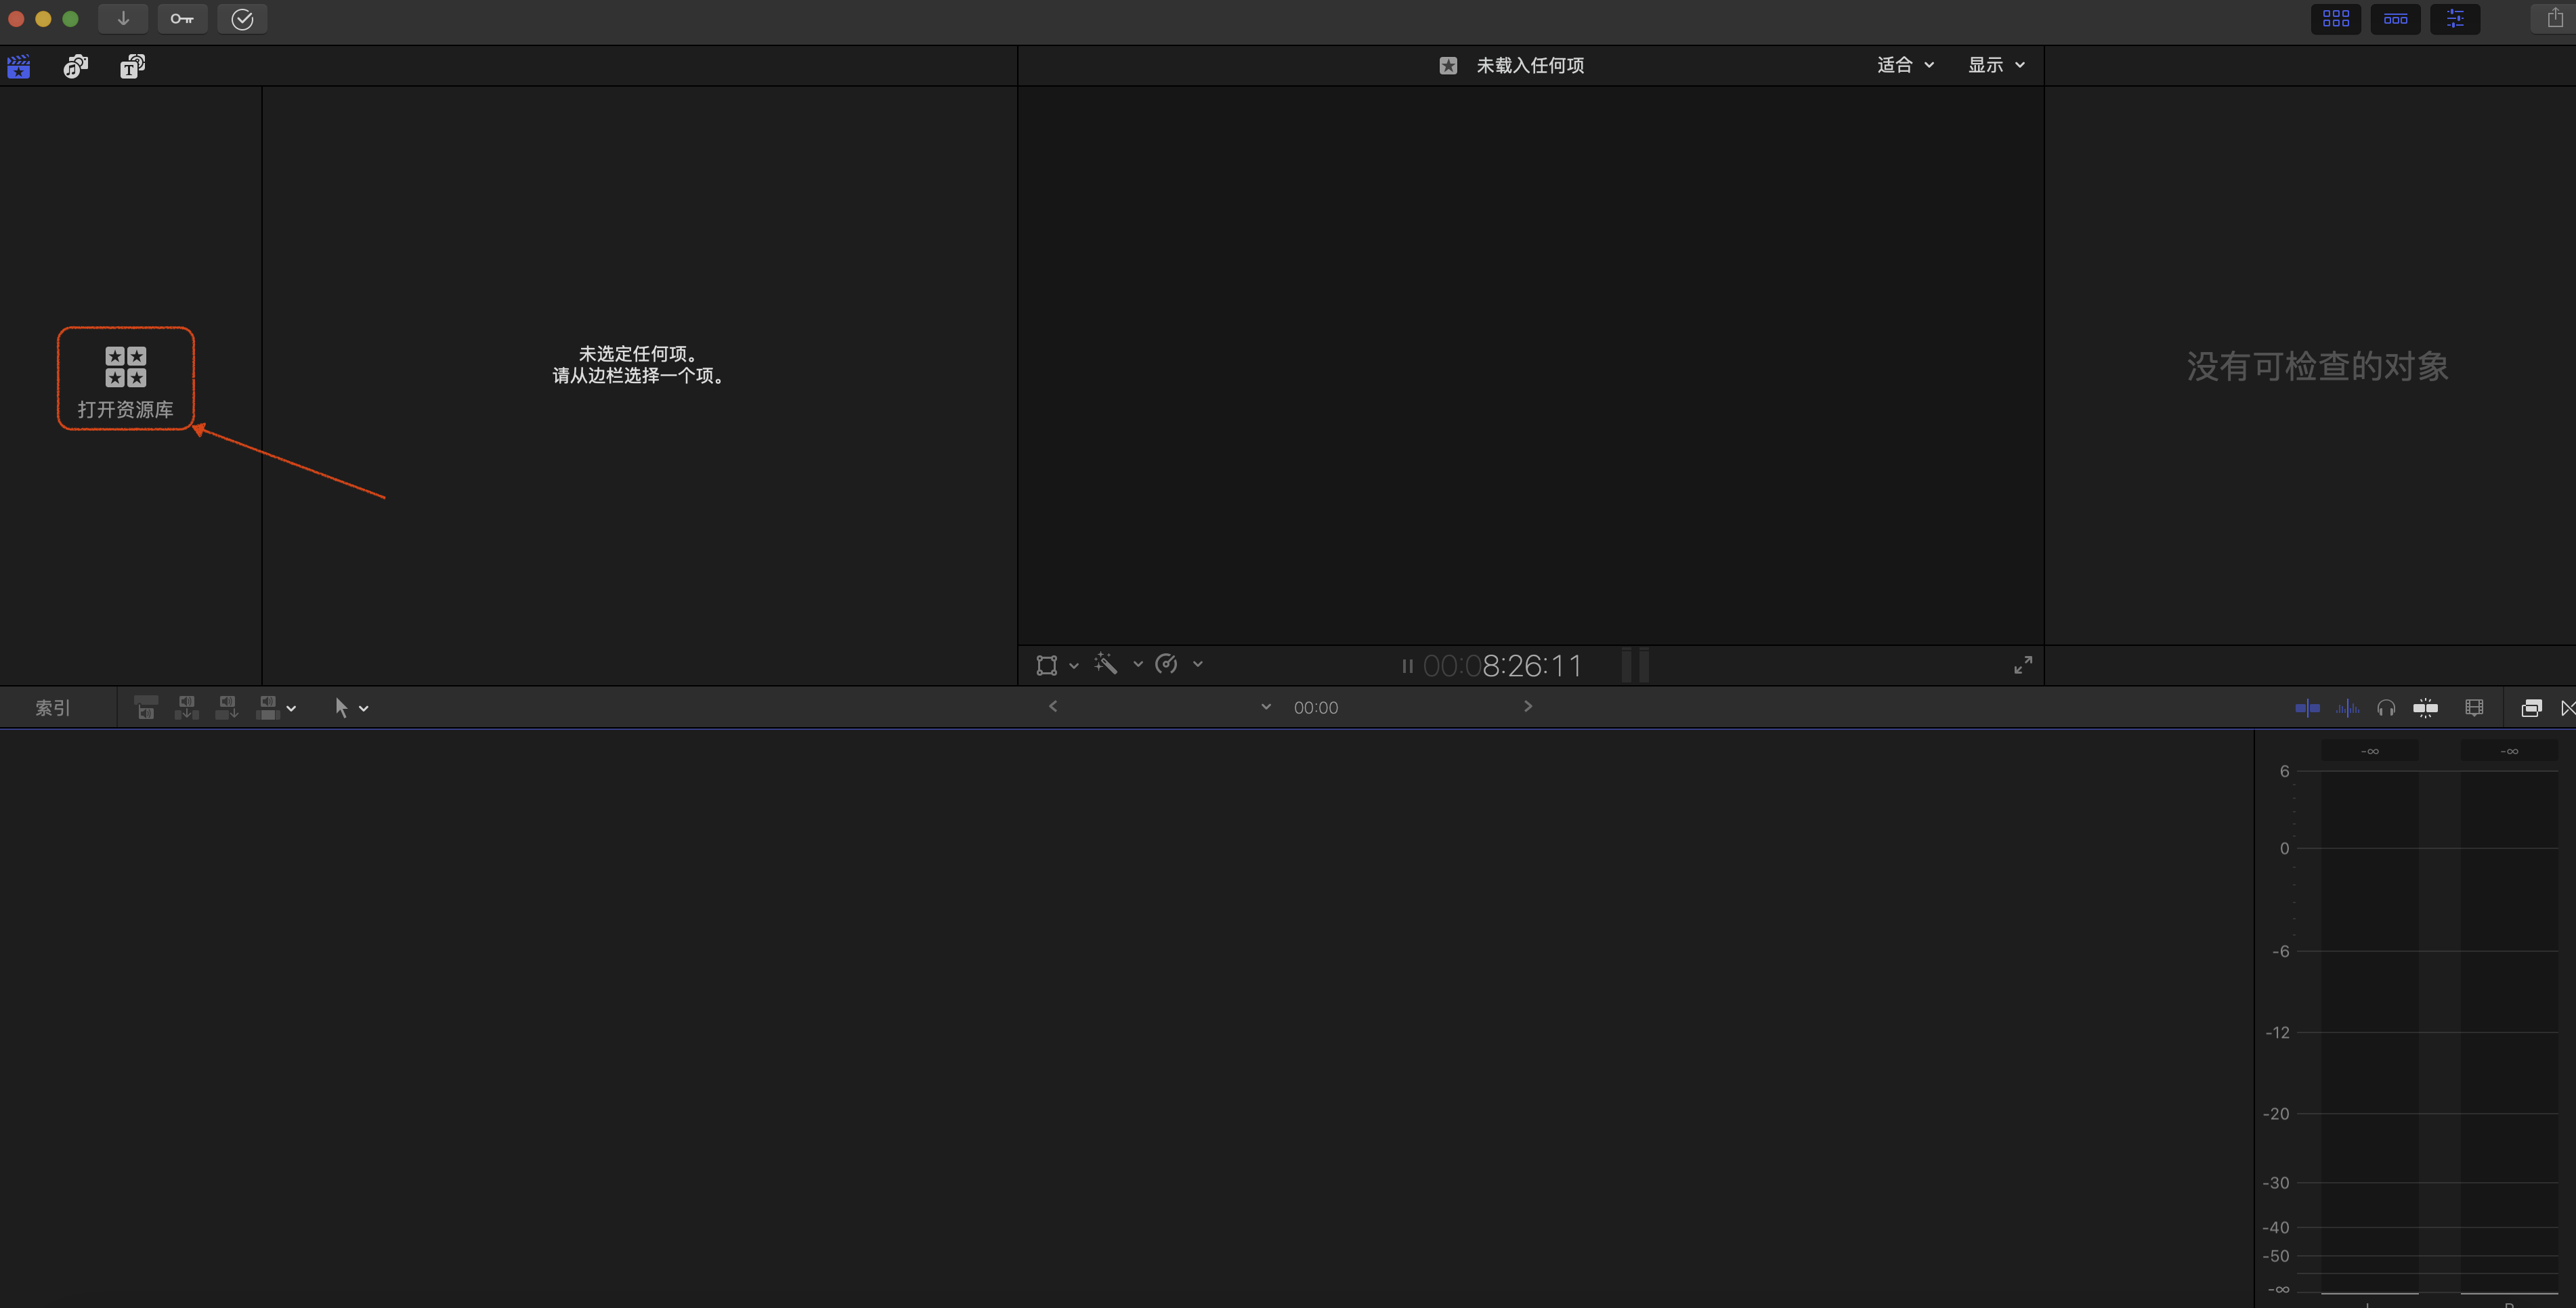This screenshot has height=1308, width=2576.
Task: Click the share export icon
Action: click(x=2555, y=19)
